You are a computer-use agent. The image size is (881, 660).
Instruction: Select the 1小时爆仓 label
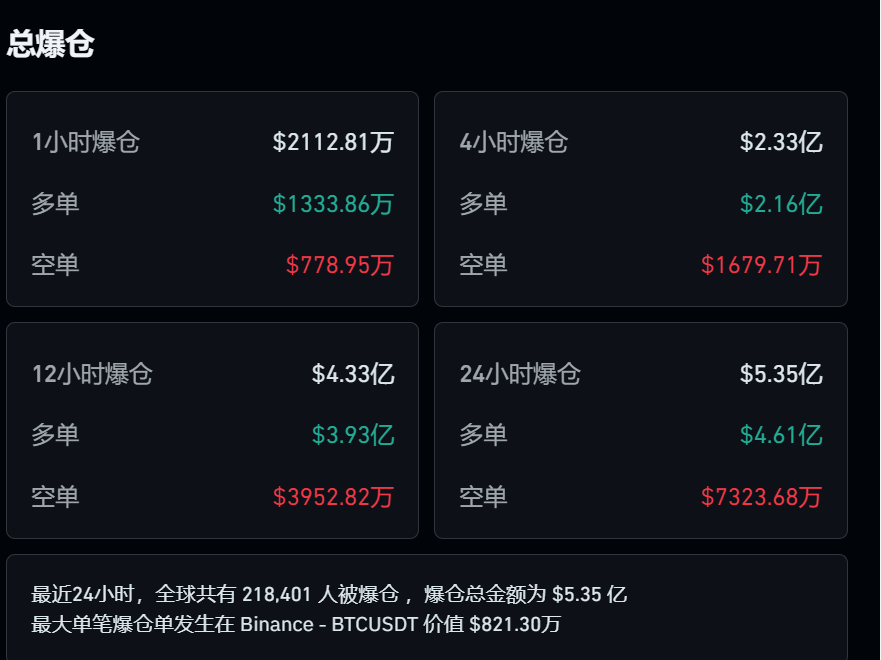pyautogui.click(x=86, y=142)
